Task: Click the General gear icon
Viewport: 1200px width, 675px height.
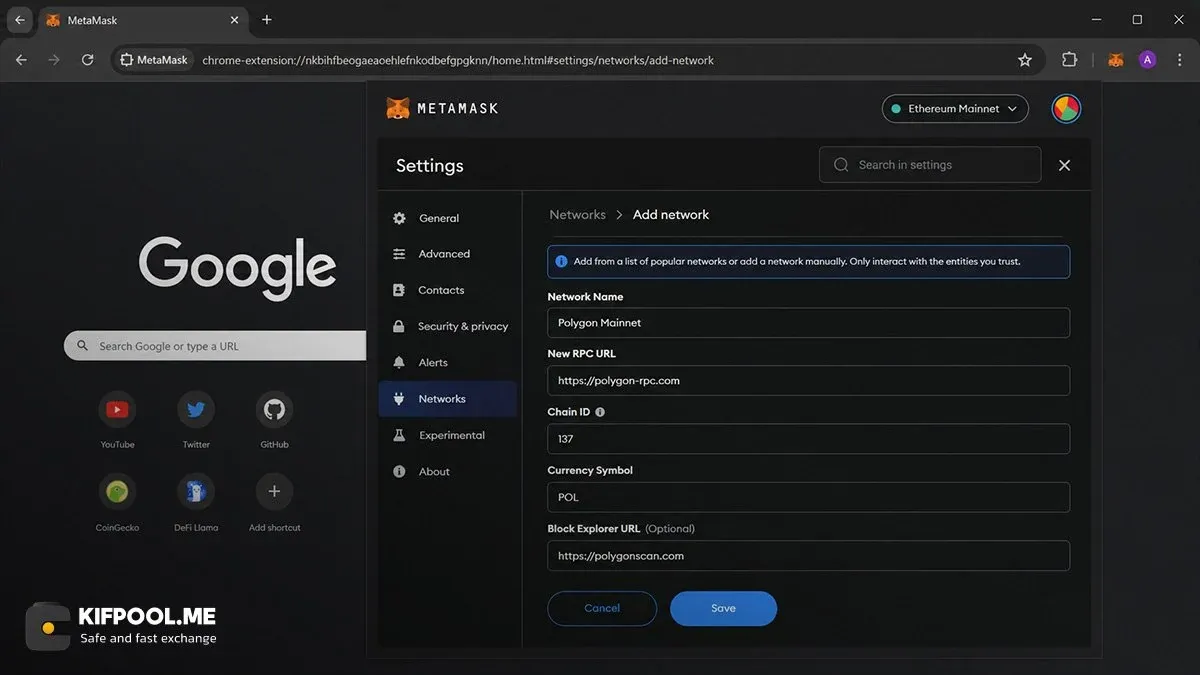Action: click(x=399, y=218)
